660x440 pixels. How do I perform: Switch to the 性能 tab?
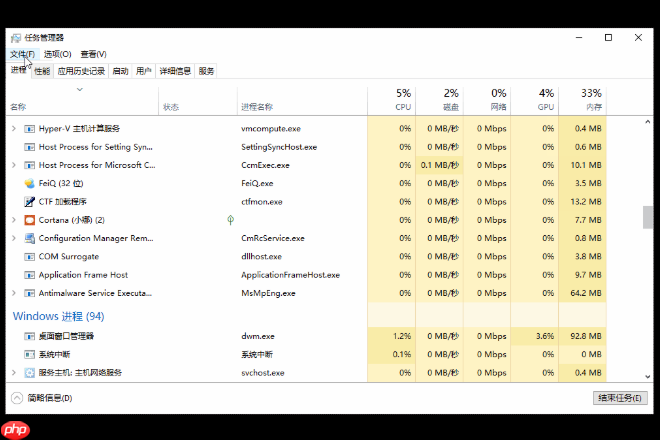point(42,71)
